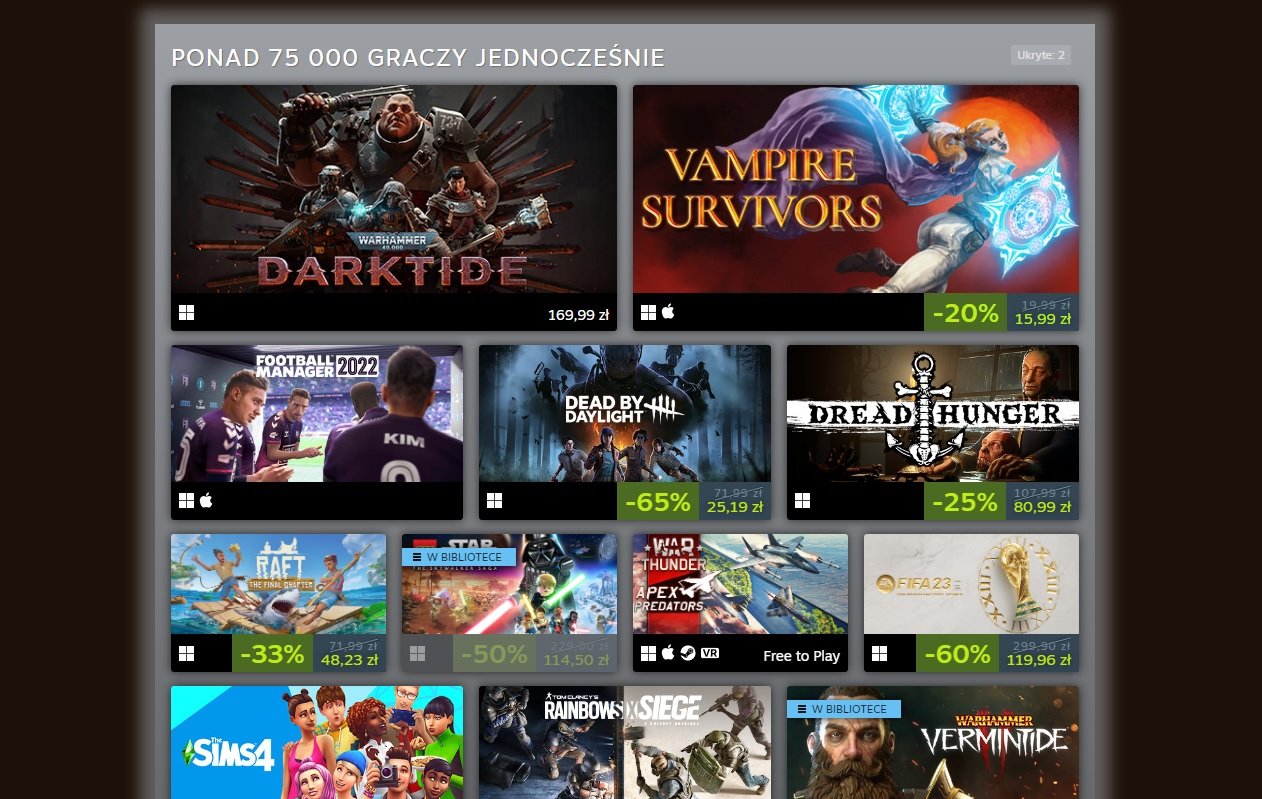Click the Steam icon on War Thunder tile

[688, 653]
